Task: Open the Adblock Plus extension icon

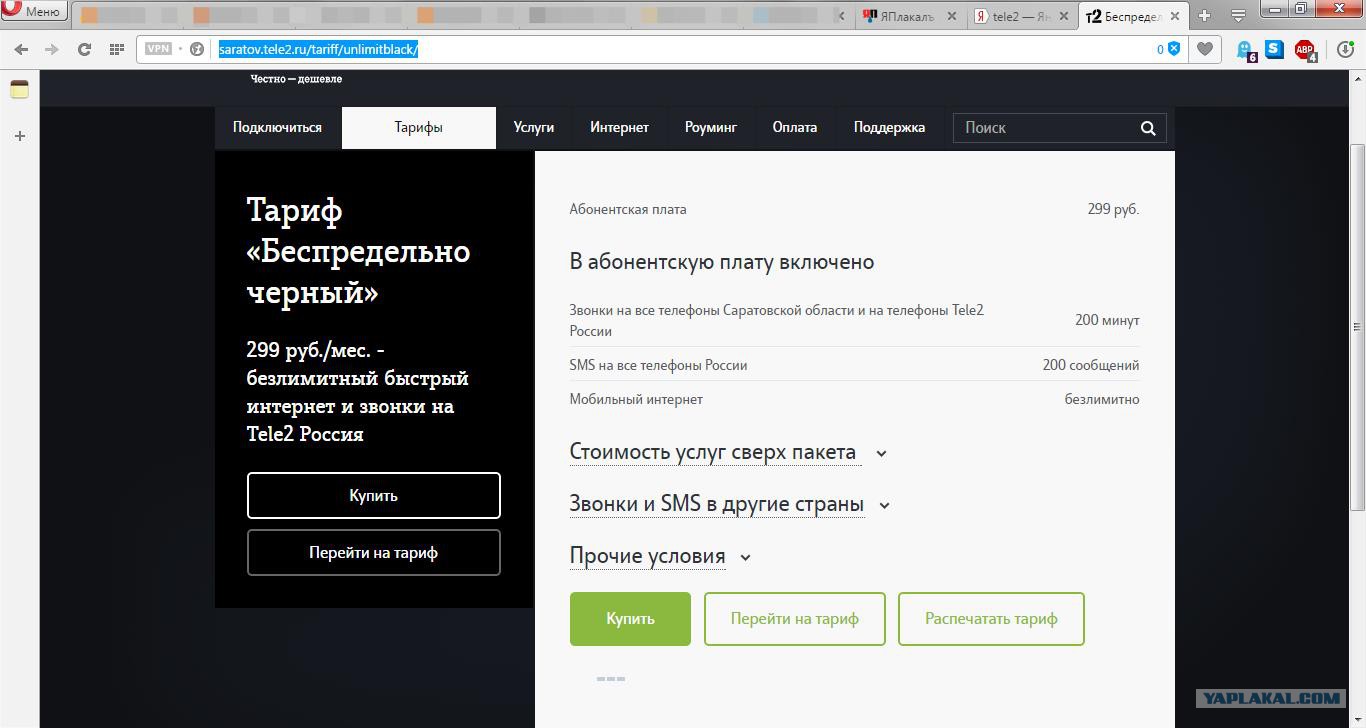Action: coord(1305,50)
